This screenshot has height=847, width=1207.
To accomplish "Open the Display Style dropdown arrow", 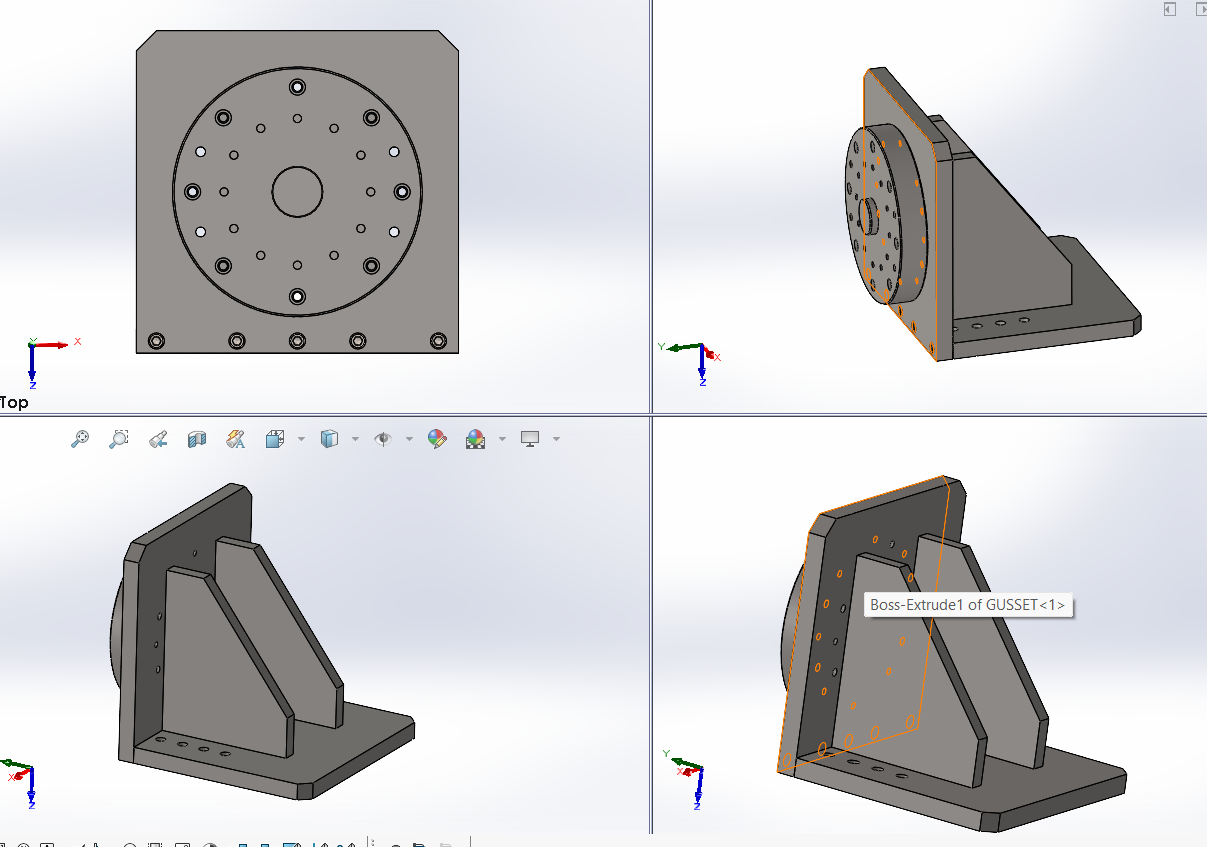I will (x=355, y=438).
